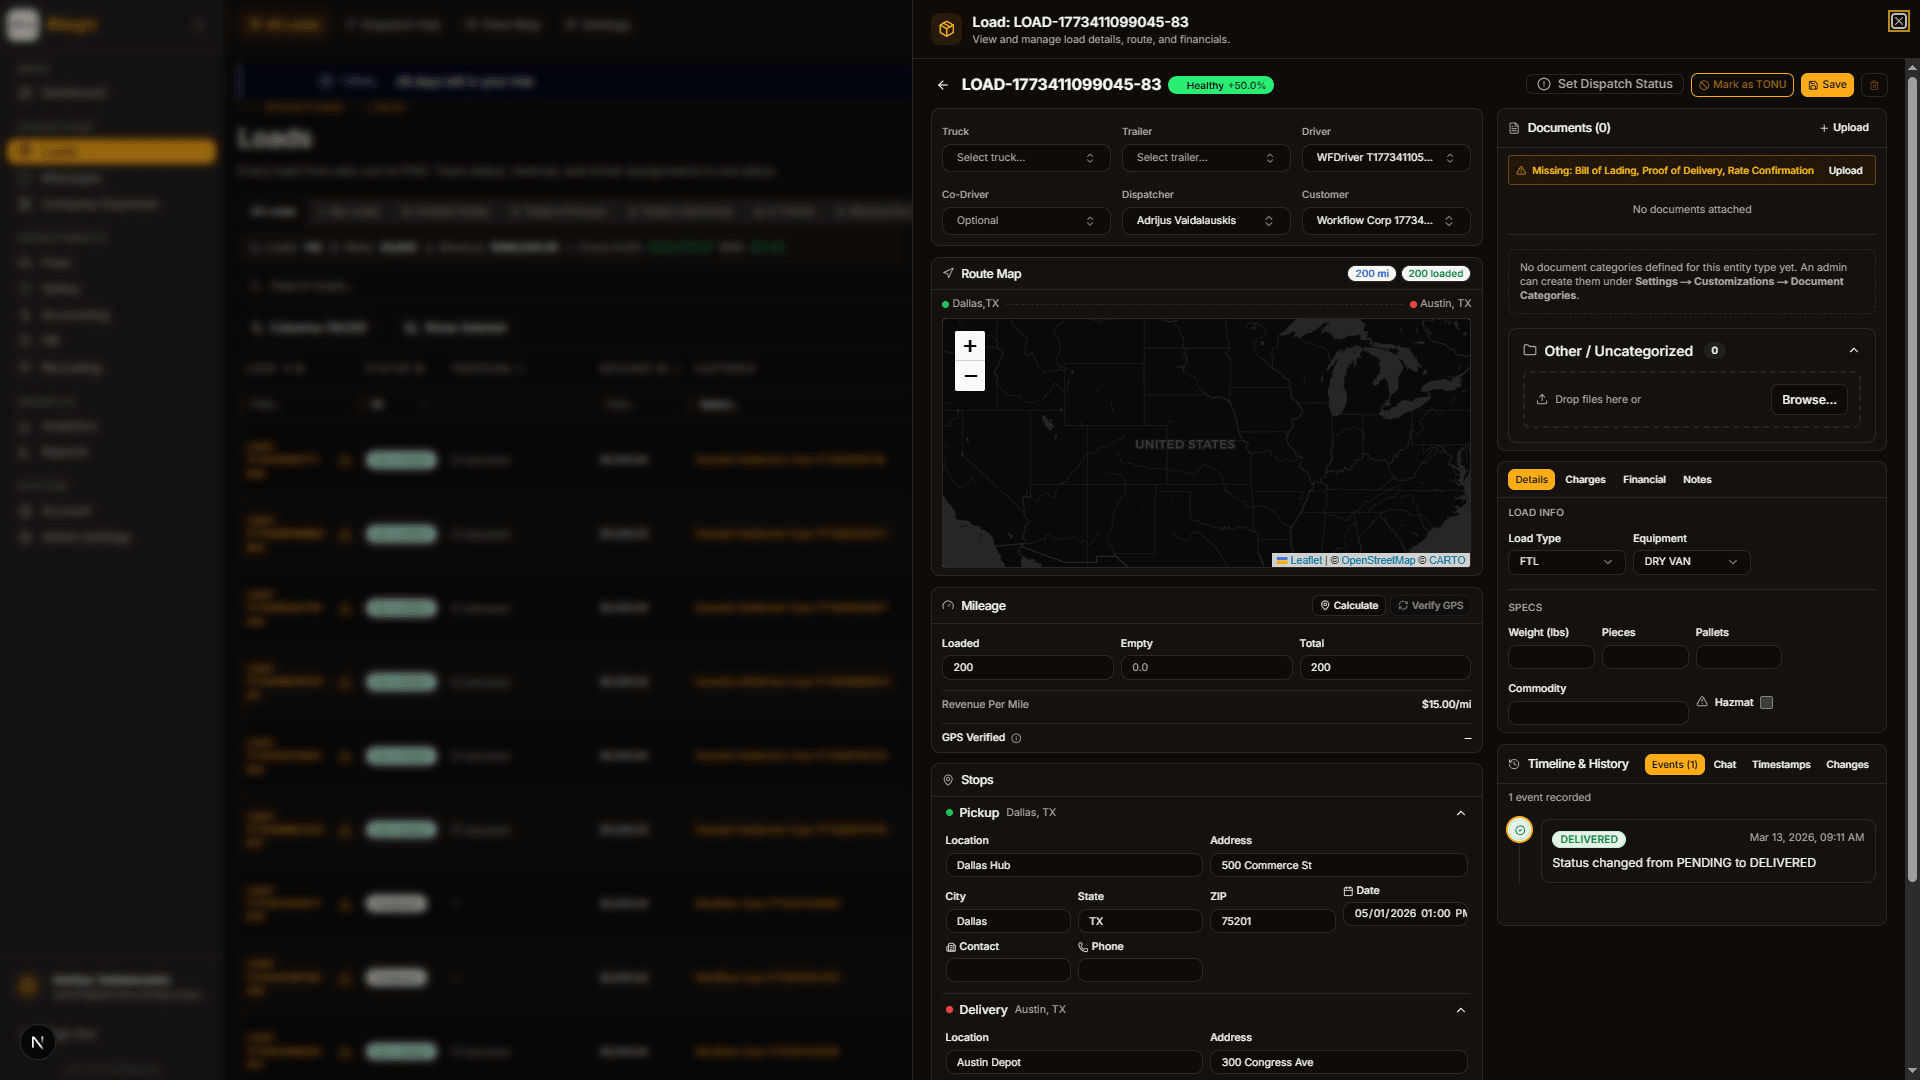Viewport: 1920px width, 1080px height.
Task: Open the Timestamps tab
Action: click(x=1781, y=765)
